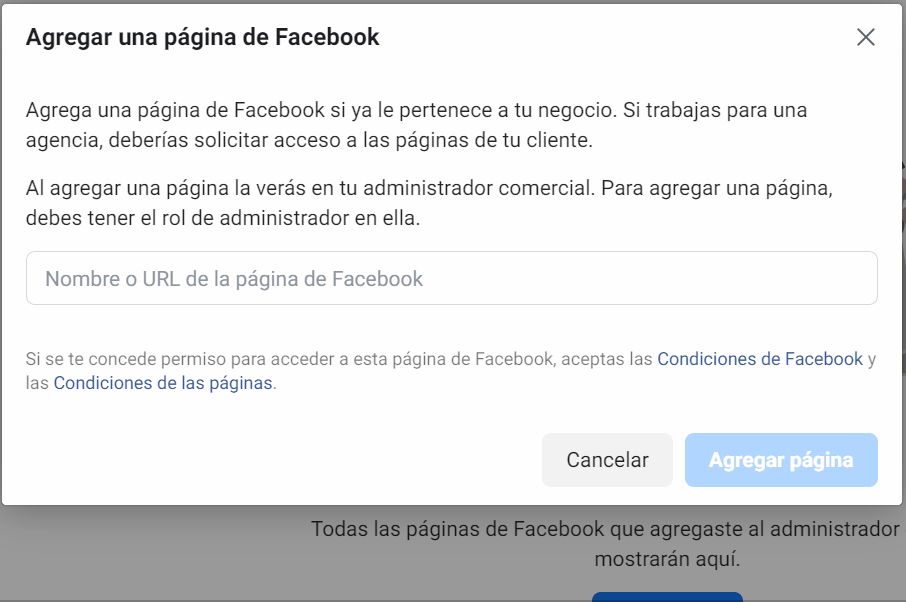Select the line debes tener el rol de administrador
This screenshot has width=906, height=602.
click(x=222, y=218)
